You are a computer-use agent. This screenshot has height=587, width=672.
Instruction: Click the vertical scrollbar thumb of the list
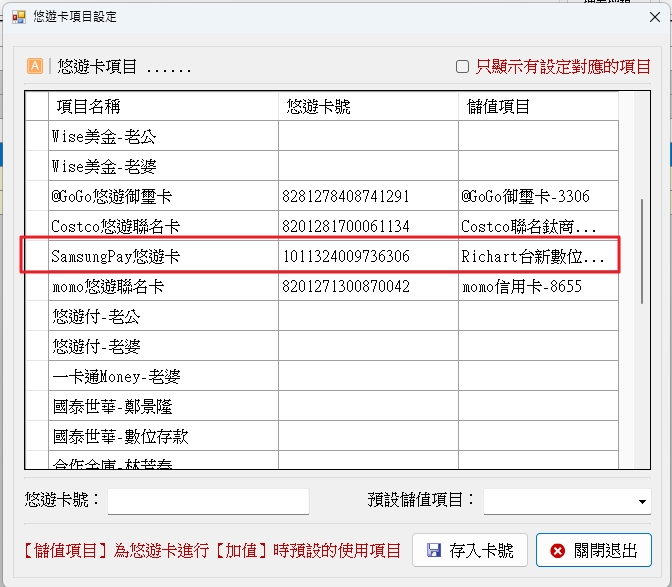click(x=642, y=251)
